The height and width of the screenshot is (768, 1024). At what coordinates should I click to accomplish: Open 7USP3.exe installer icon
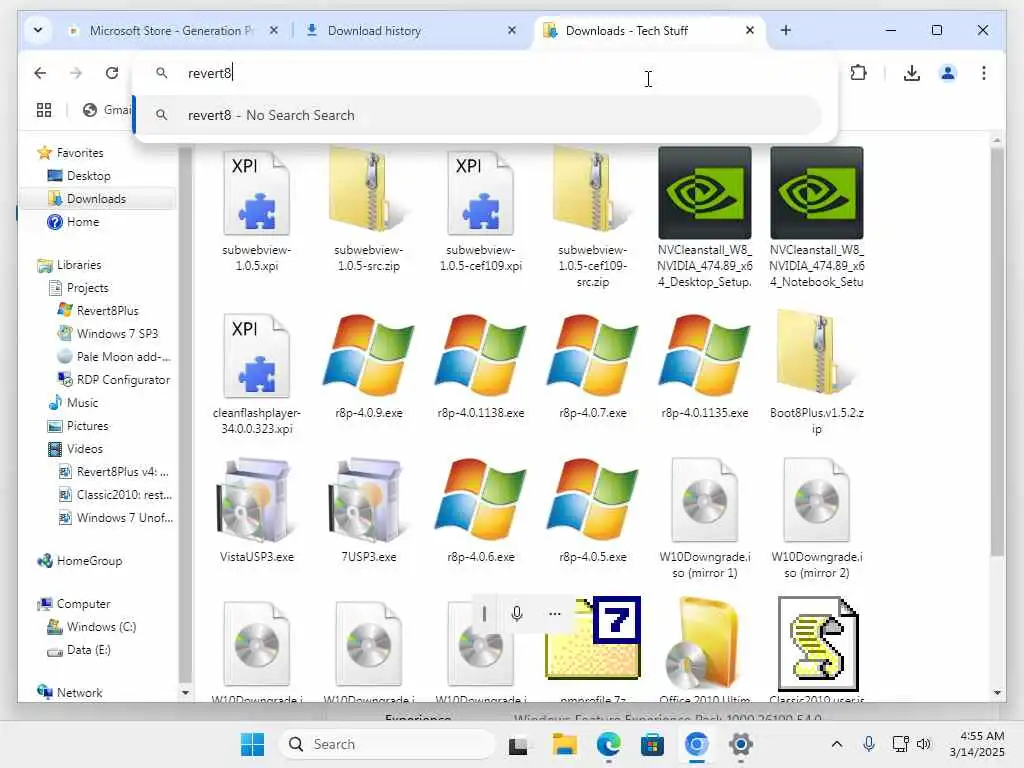click(368, 502)
